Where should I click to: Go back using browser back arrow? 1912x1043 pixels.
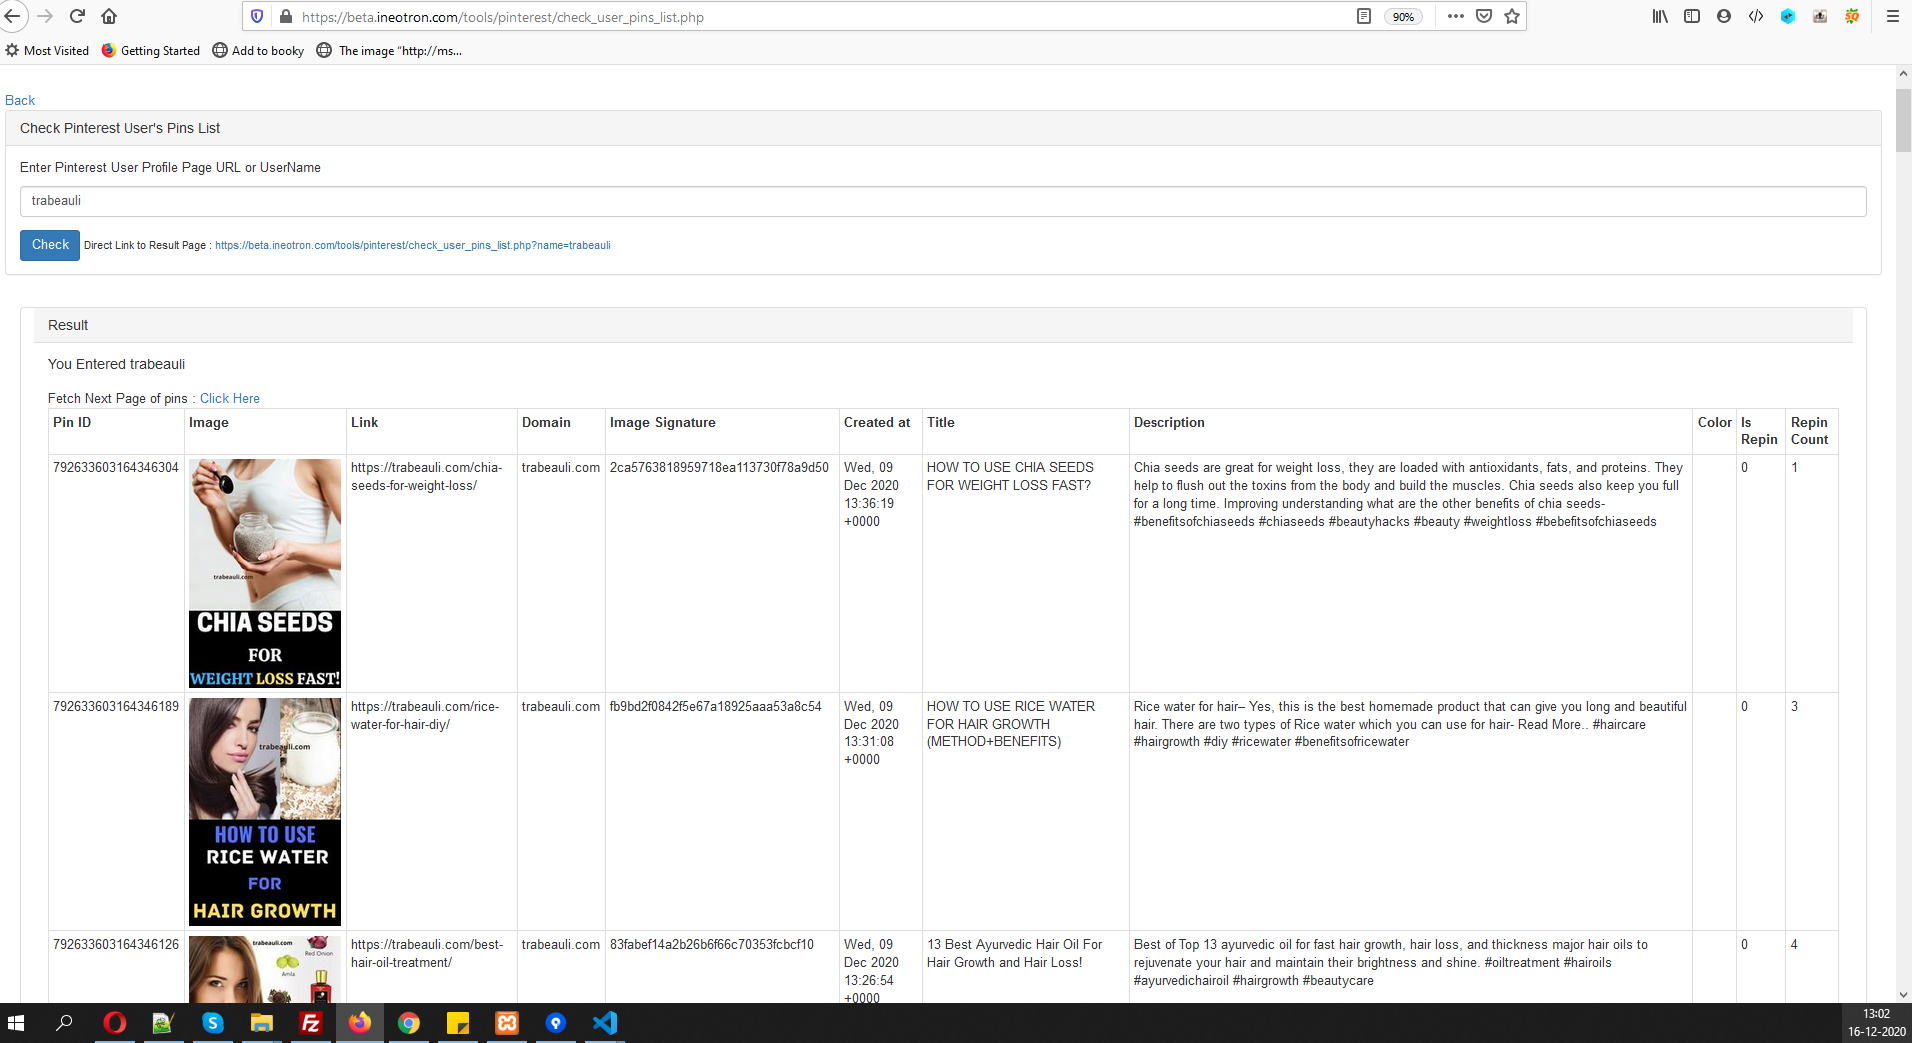pos(12,16)
